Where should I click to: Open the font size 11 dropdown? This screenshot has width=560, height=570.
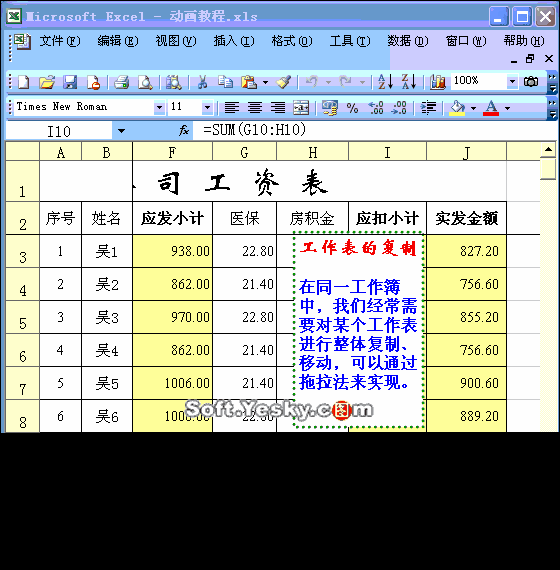[x=207, y=108]
